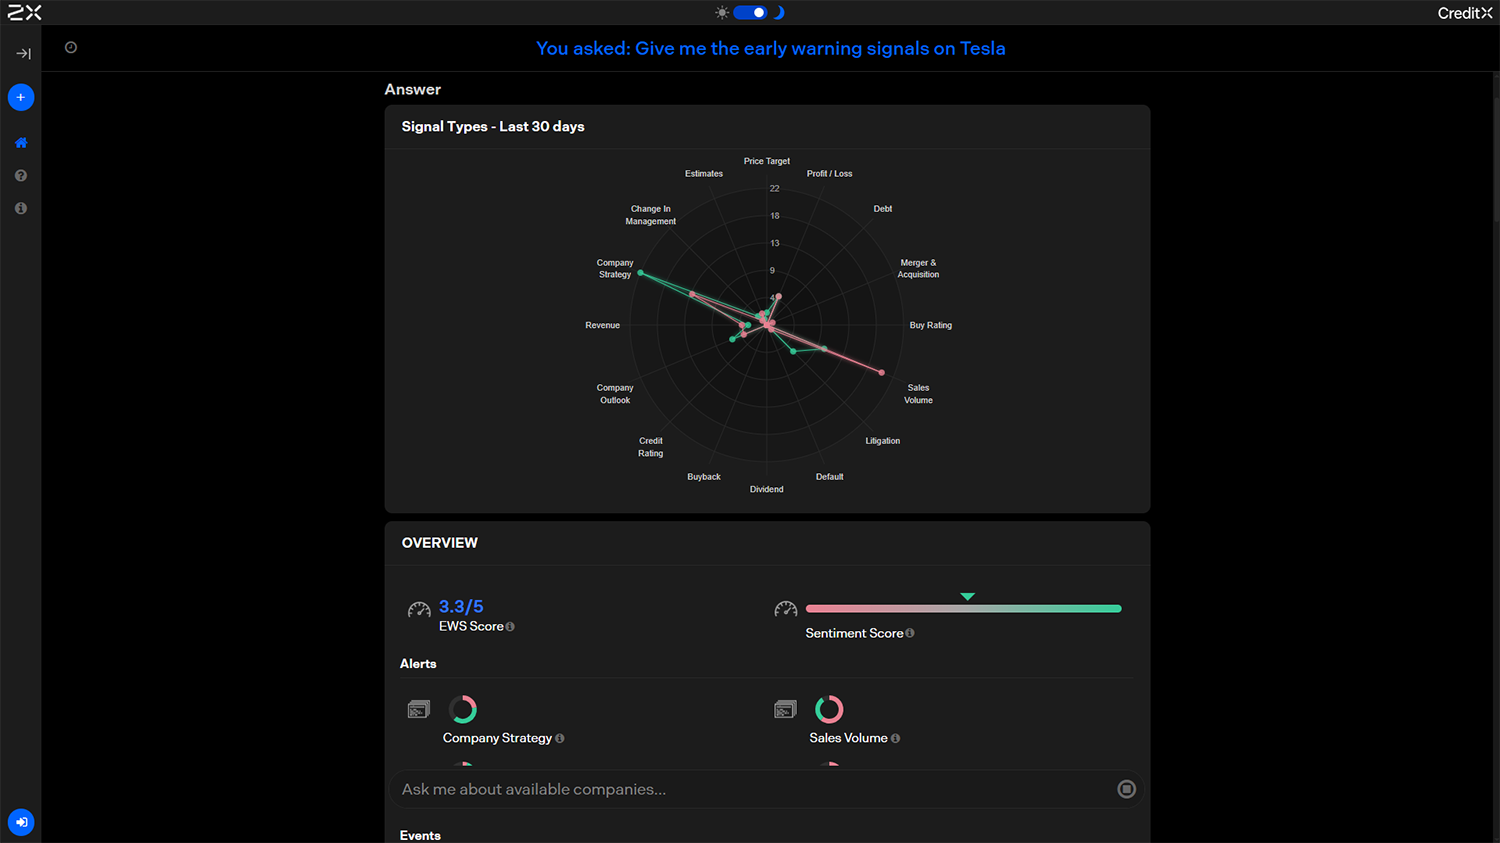The image size is (1500, 843).
Task: Click the Sentiment Score gauge icon
Action: pyautogui.click(x=786, y=609)
